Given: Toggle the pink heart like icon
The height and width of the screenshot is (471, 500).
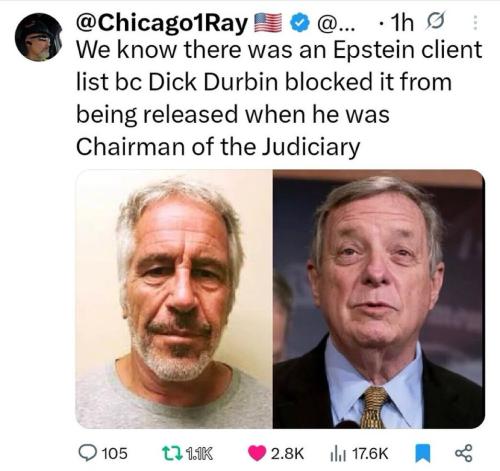Looking at the screenshot, I should 257,453.
